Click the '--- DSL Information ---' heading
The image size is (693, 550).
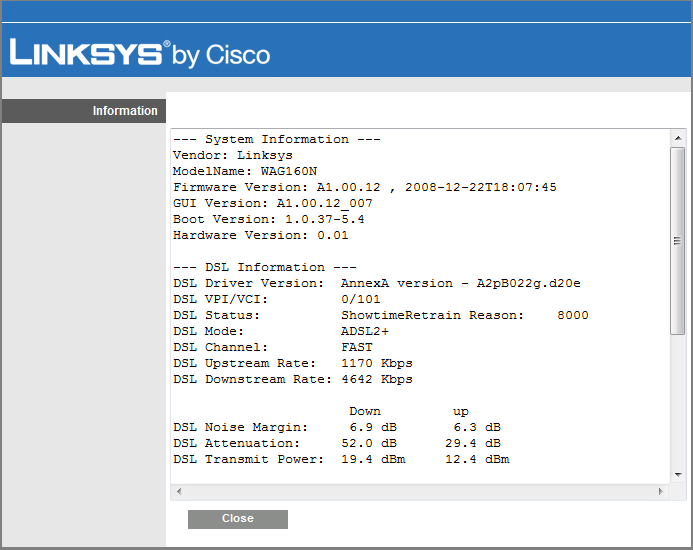[265, 267]
